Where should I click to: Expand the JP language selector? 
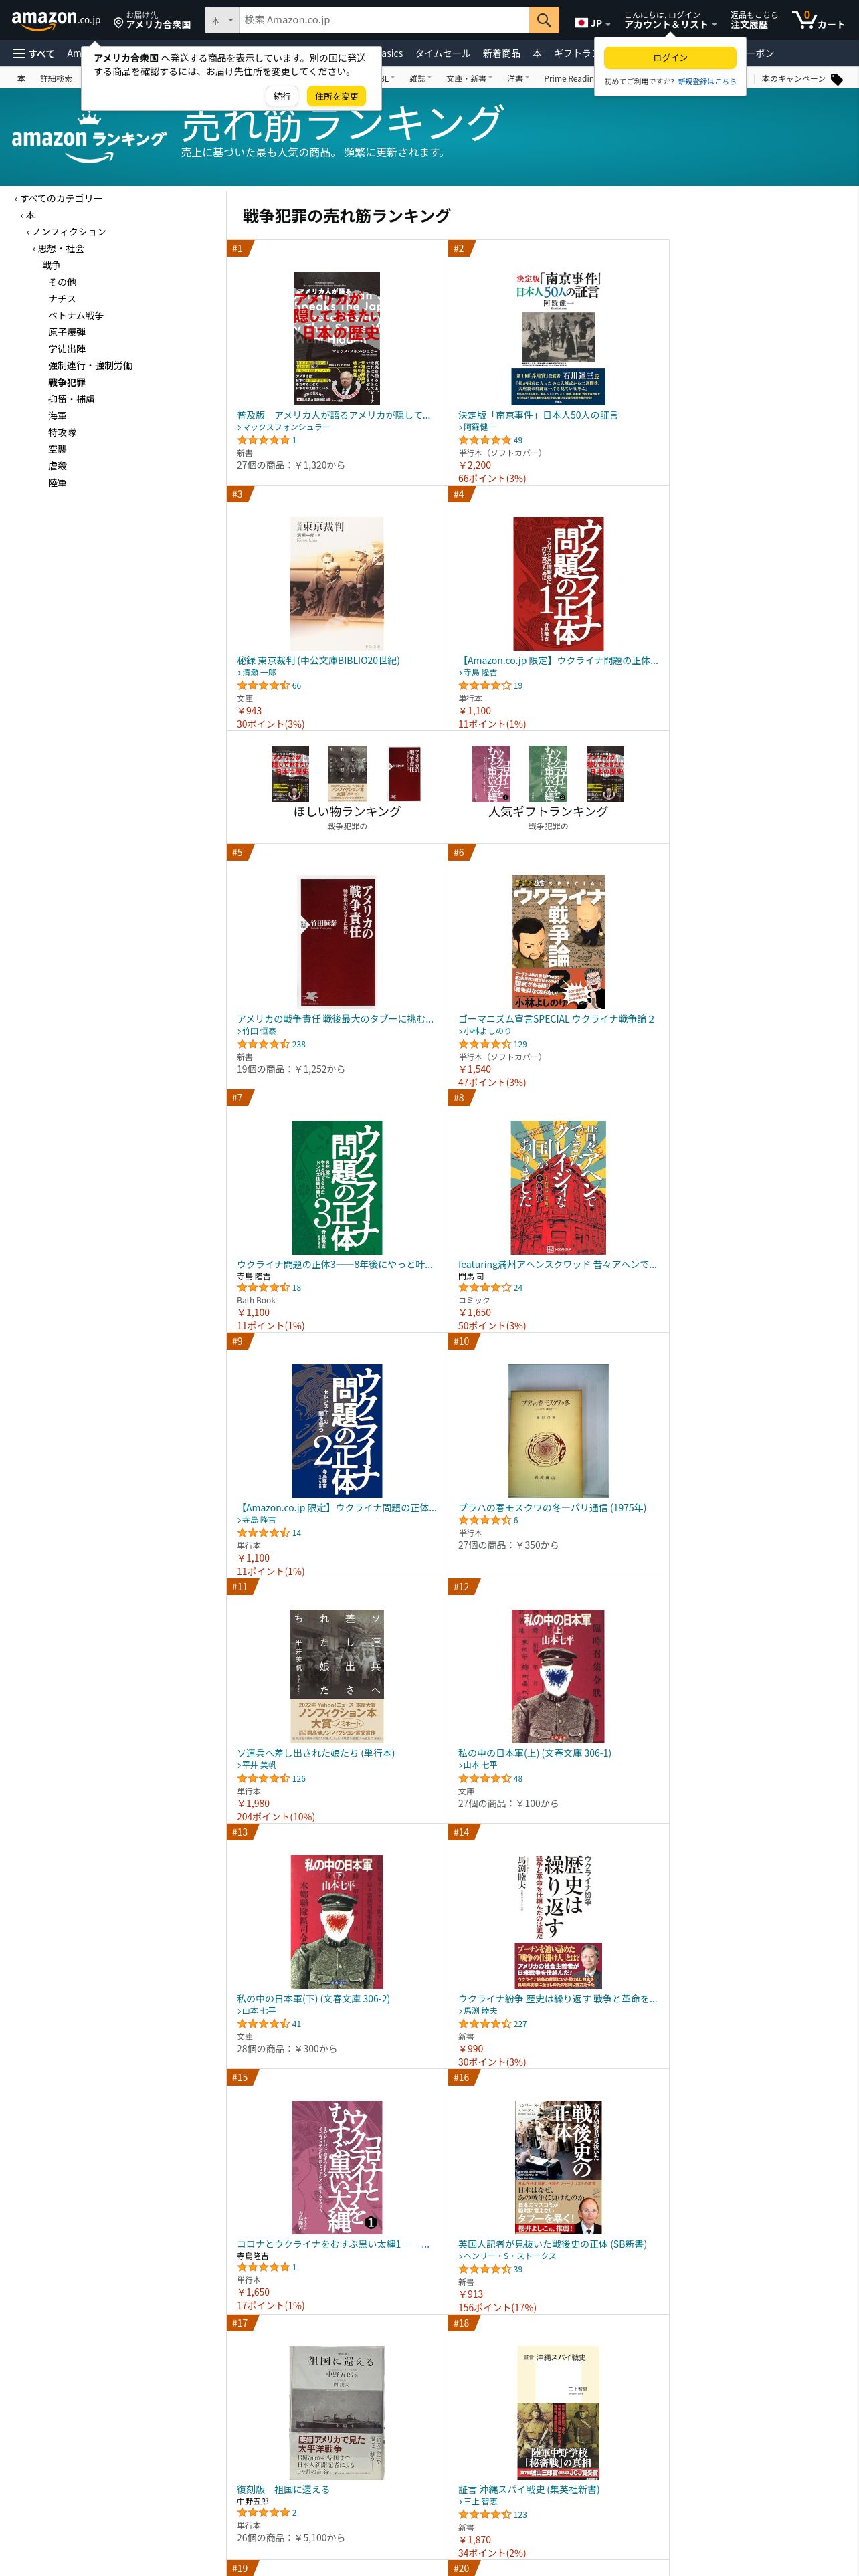pyautogui.click(x=592, y=23)
